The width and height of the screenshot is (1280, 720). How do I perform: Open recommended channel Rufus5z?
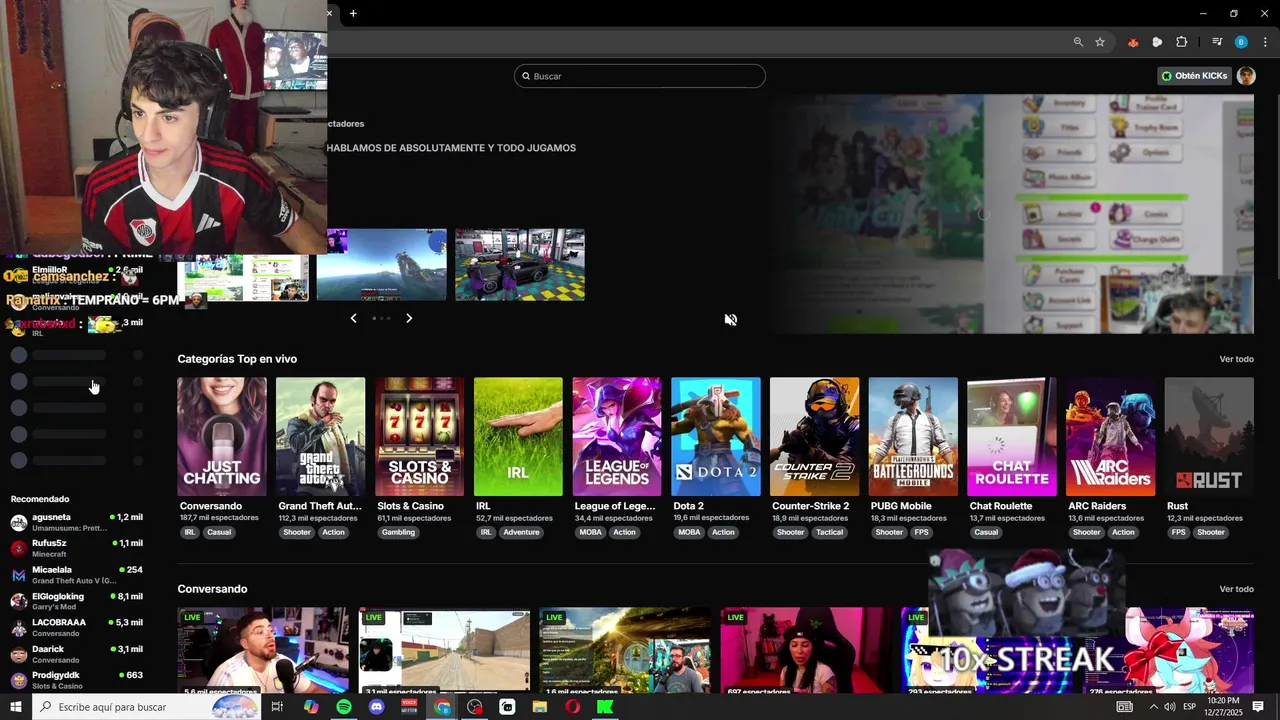(x=78, y=548)
